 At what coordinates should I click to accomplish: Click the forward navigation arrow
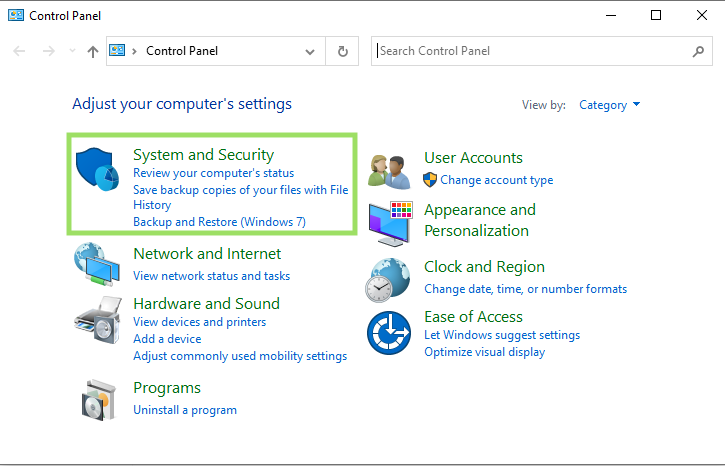(49, 51)
